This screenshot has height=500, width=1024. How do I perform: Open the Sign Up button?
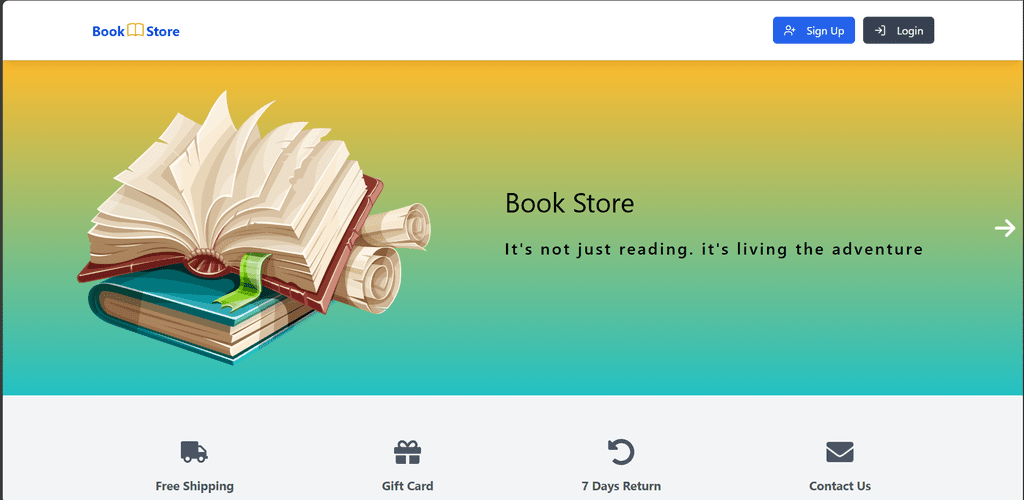coord(814,31)
